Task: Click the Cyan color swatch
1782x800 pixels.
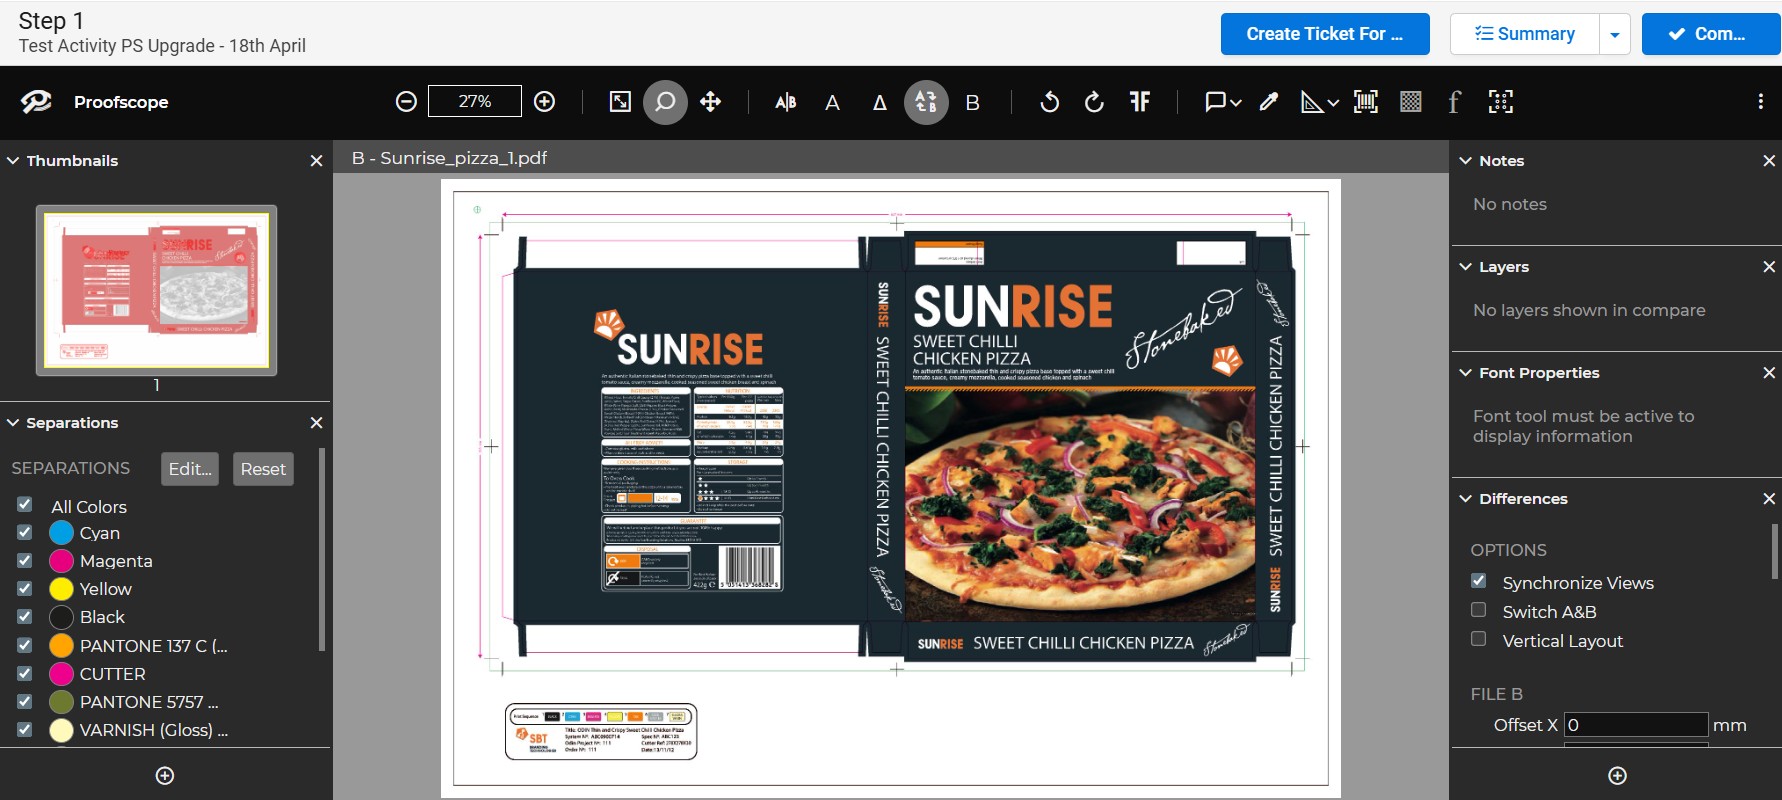Action: (62, 533)
